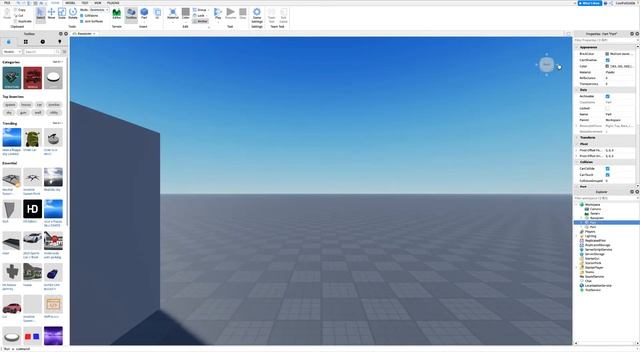The image size is (640, 360).
Task: Open the FILE menu
Action: [7, 3]
